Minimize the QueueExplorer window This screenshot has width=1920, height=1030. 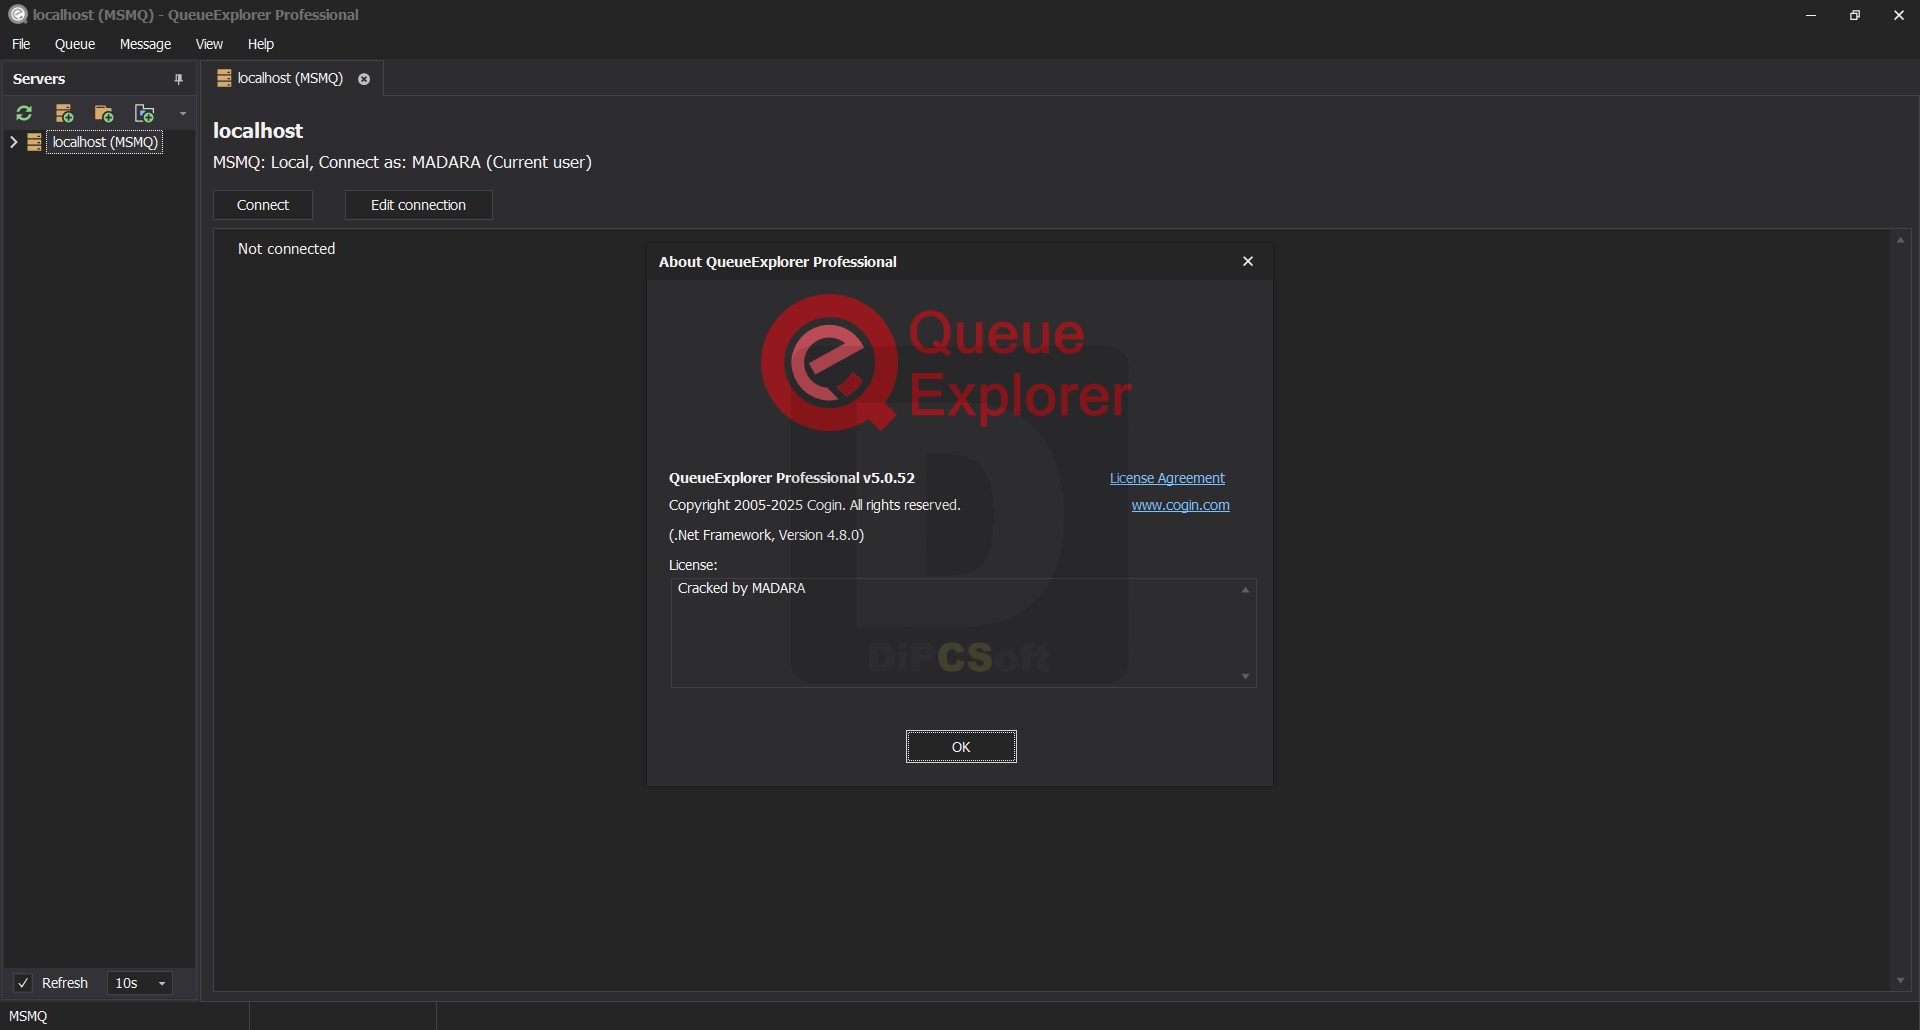(x=1811, y=15)
